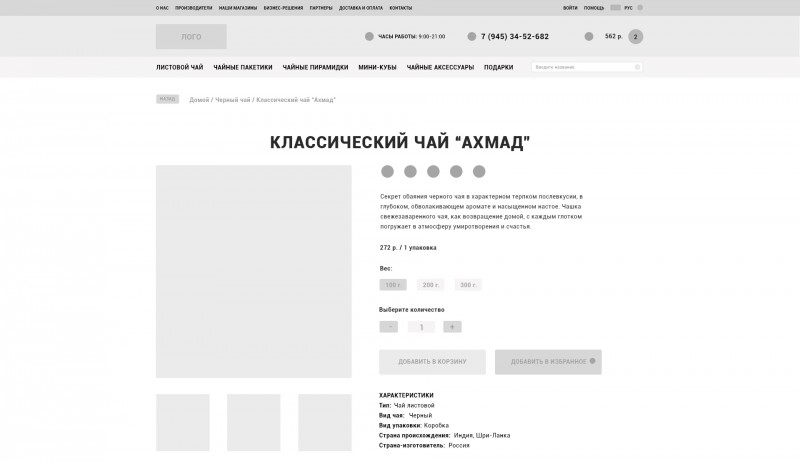
Task: Open the cart counter badge showing 2
Action: [x=636, y=37]
